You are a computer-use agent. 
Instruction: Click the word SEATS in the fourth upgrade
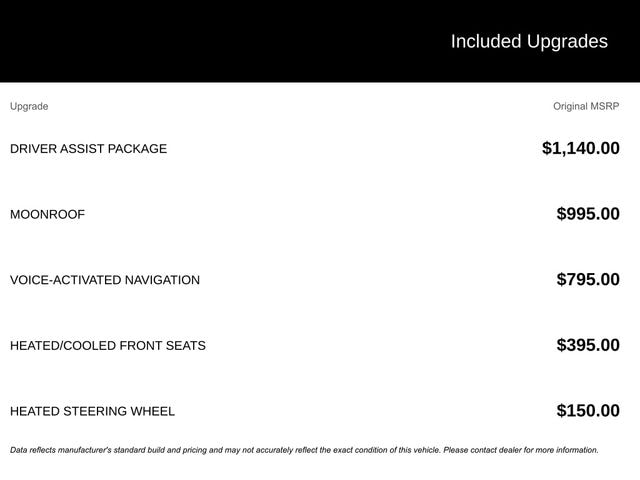click(186, 346)
